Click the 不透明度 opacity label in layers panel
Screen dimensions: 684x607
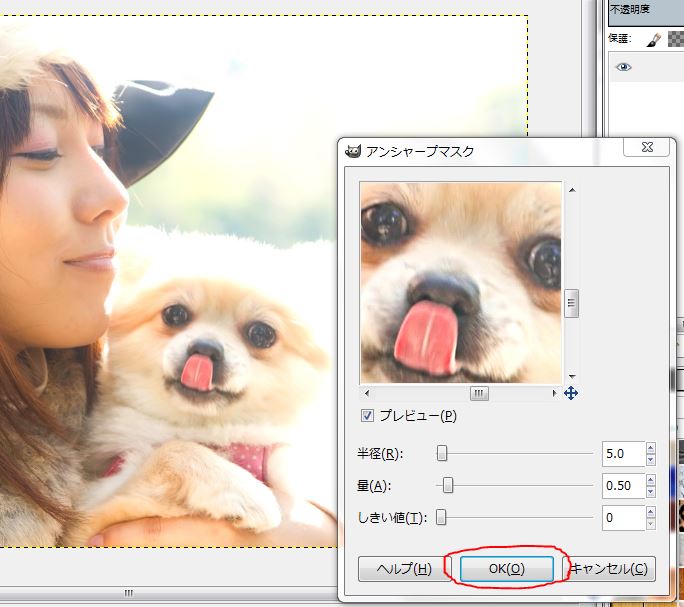pyautogui.click(x=629, y=9)
